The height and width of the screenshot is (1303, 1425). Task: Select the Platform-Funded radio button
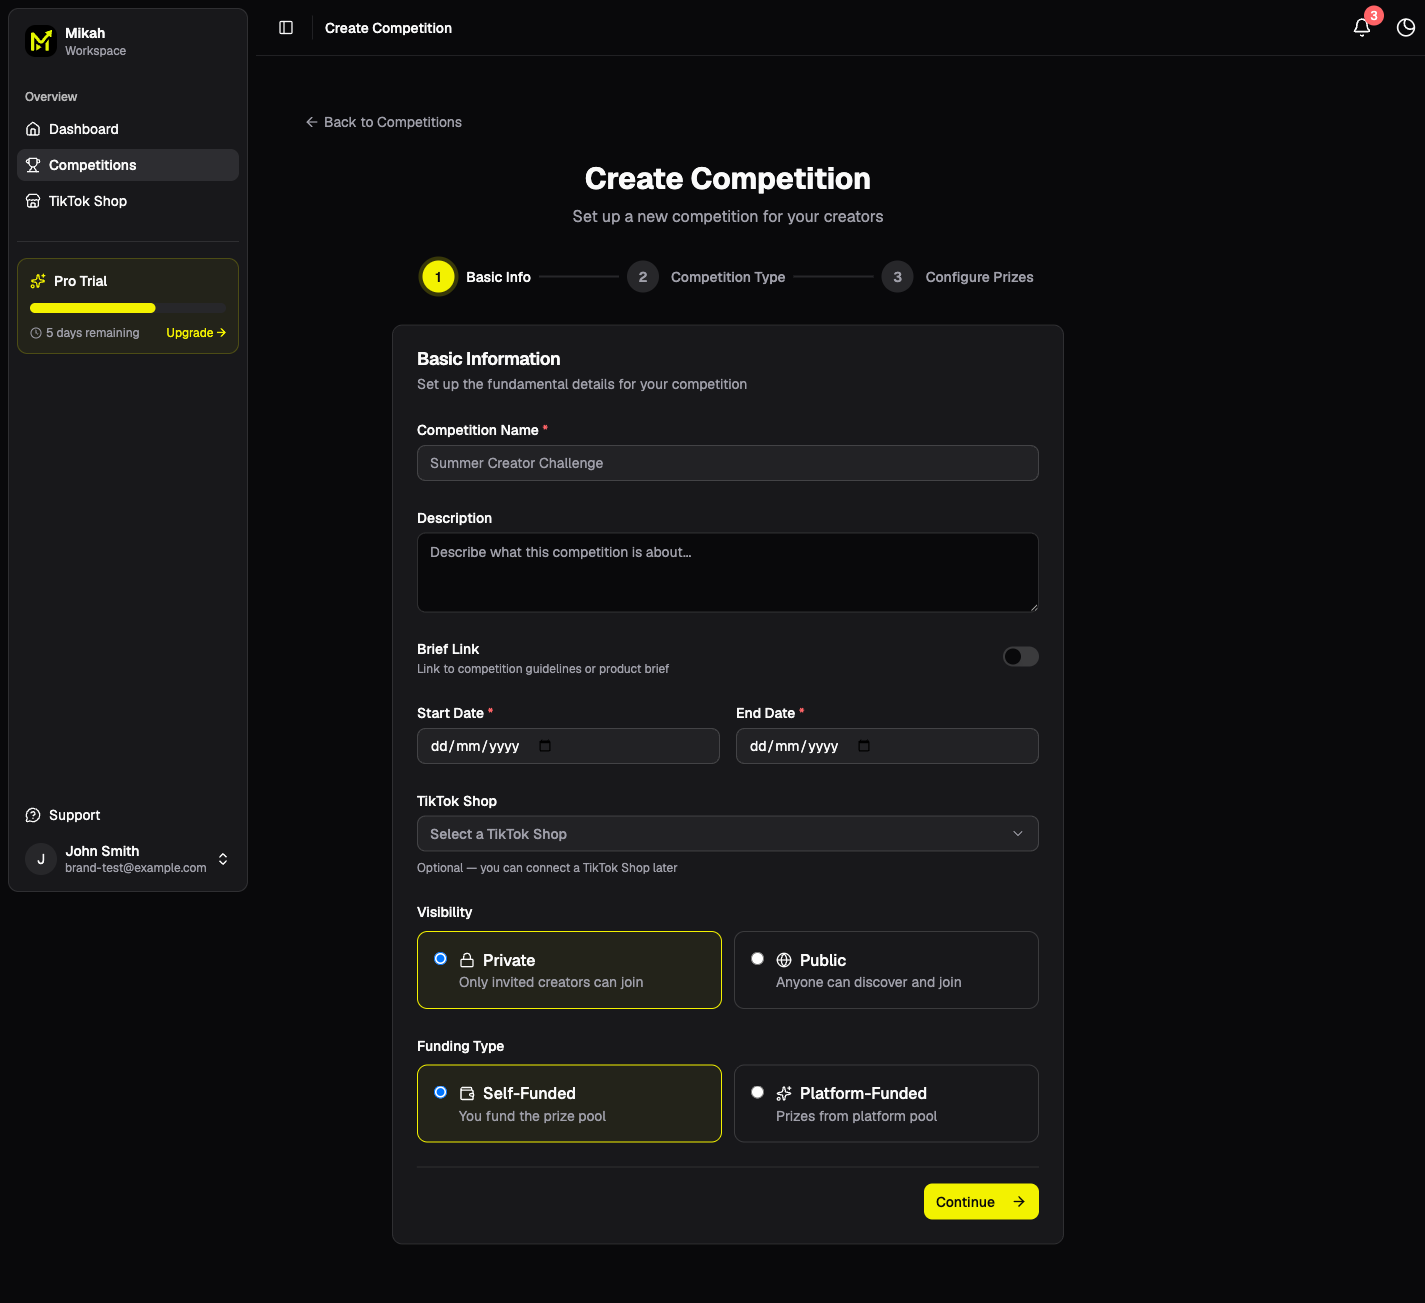coord(757,1092)
